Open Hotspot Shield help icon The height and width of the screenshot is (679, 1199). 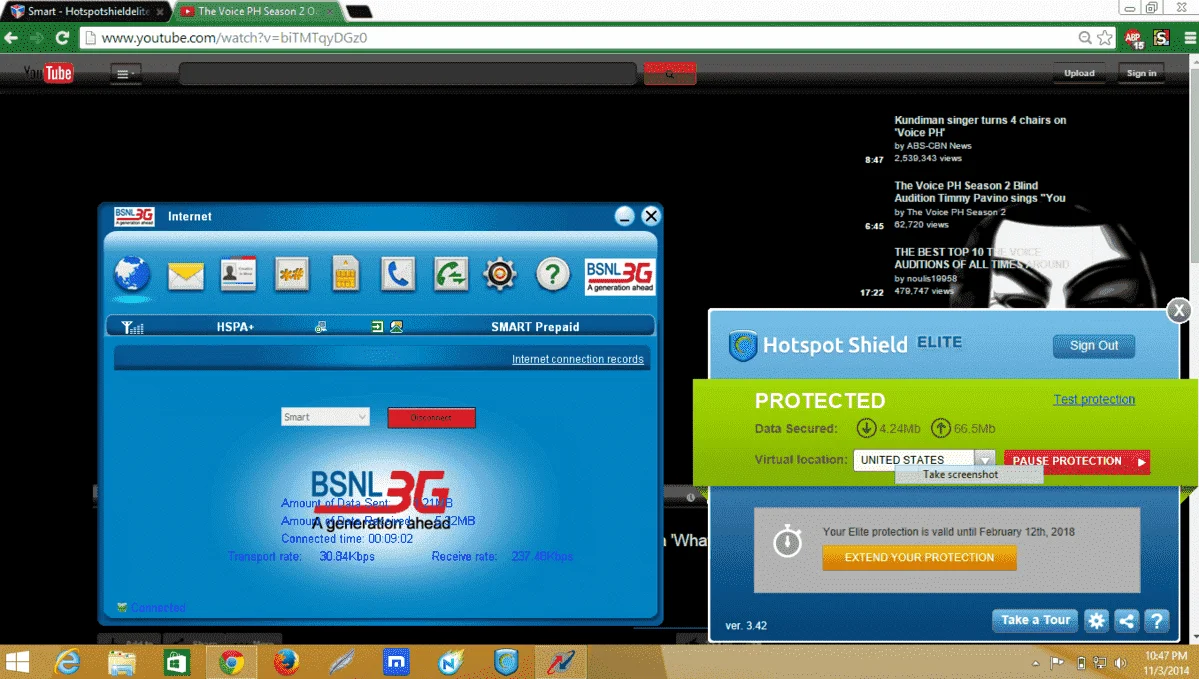click(x=1156, y=621)
